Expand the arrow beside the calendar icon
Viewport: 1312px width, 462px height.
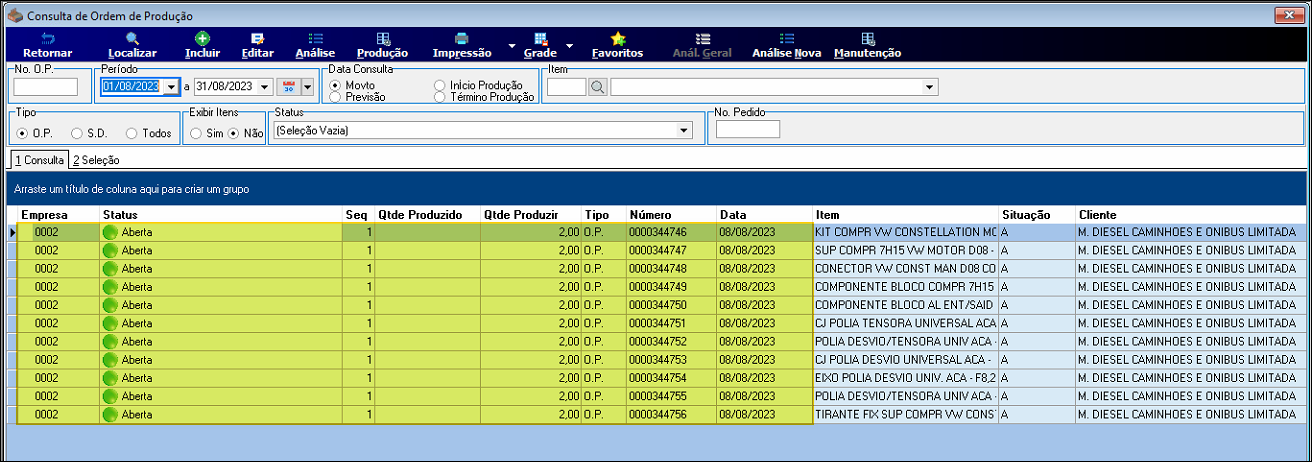pyautogui.click(x=307, y=87)
